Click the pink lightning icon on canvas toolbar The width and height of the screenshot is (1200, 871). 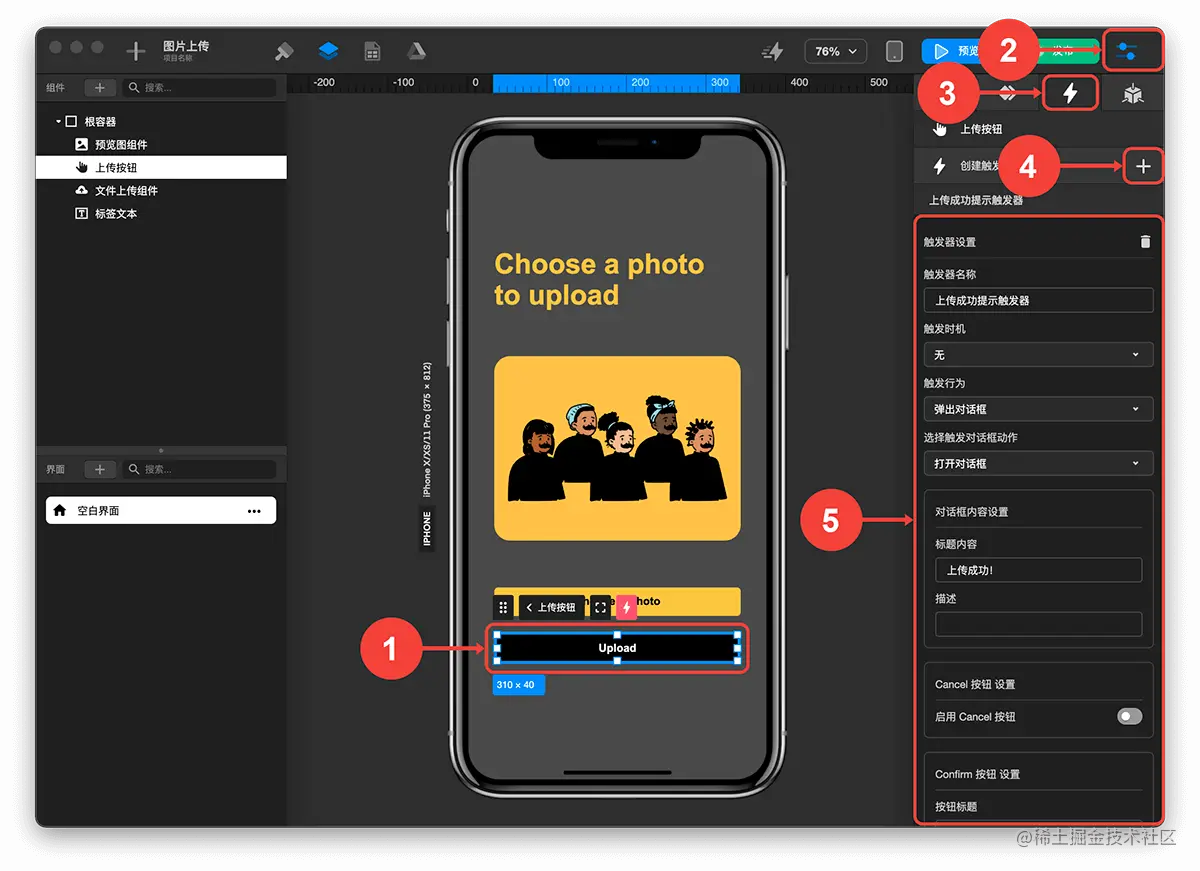coord(626,607)
